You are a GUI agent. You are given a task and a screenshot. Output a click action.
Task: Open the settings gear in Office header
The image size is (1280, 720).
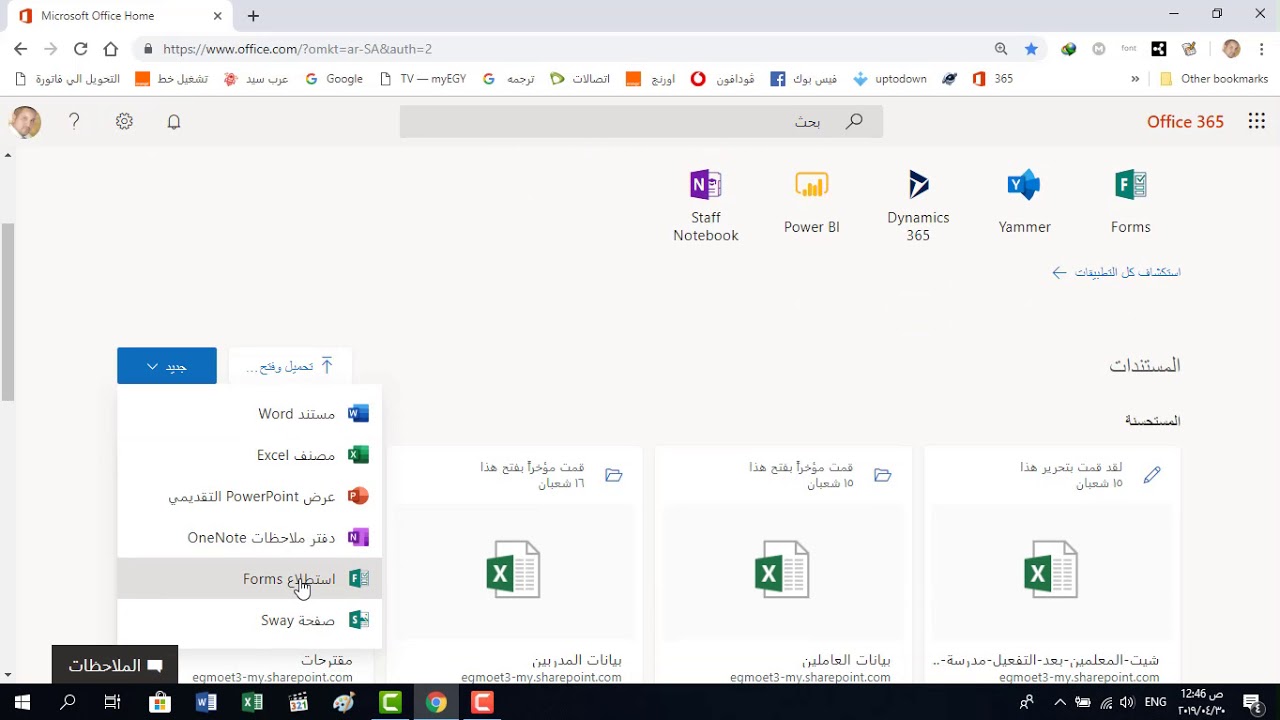[124, 121]
